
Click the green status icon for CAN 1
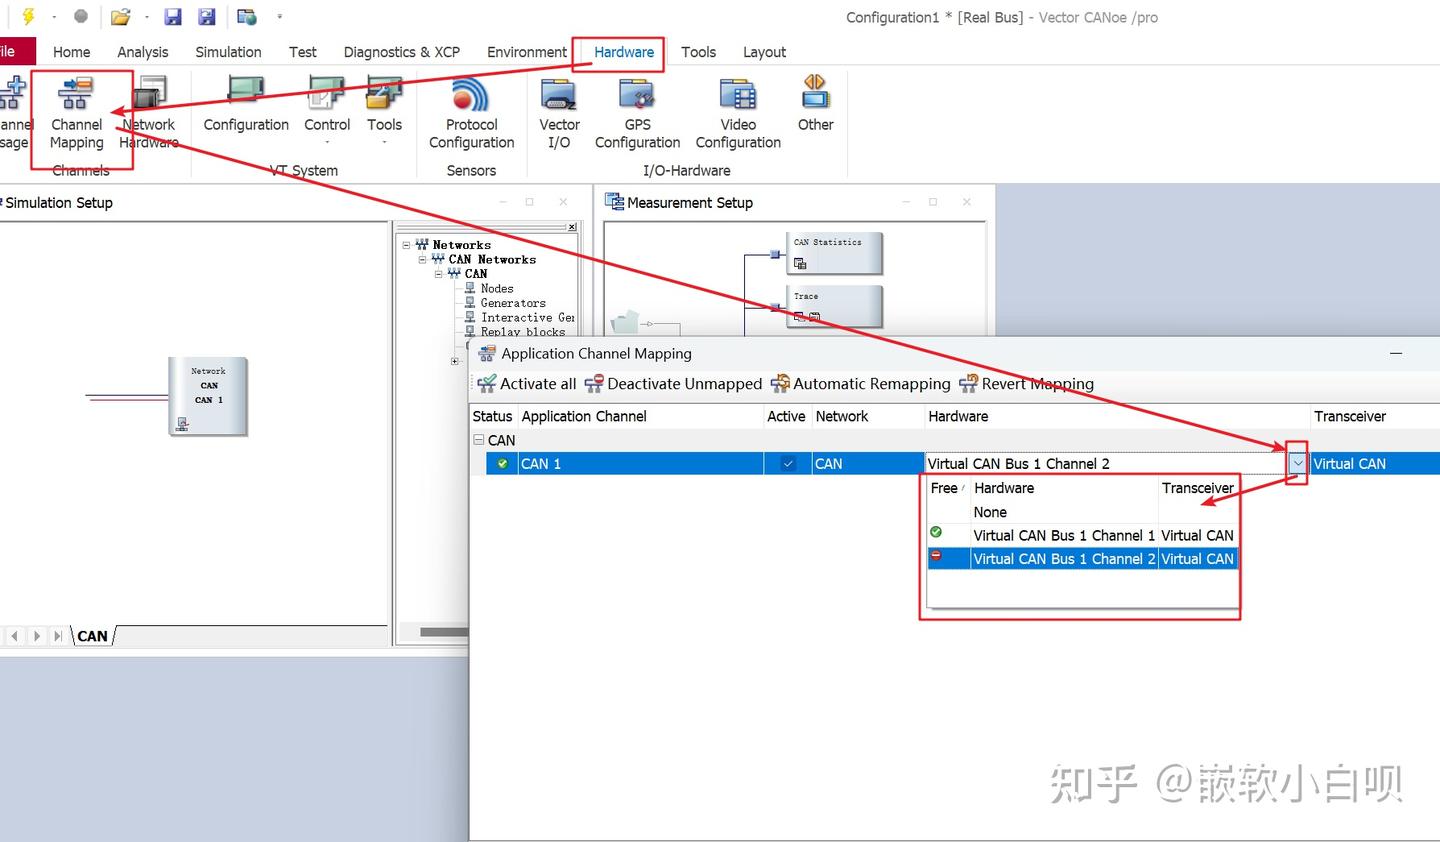pos(502,464)
